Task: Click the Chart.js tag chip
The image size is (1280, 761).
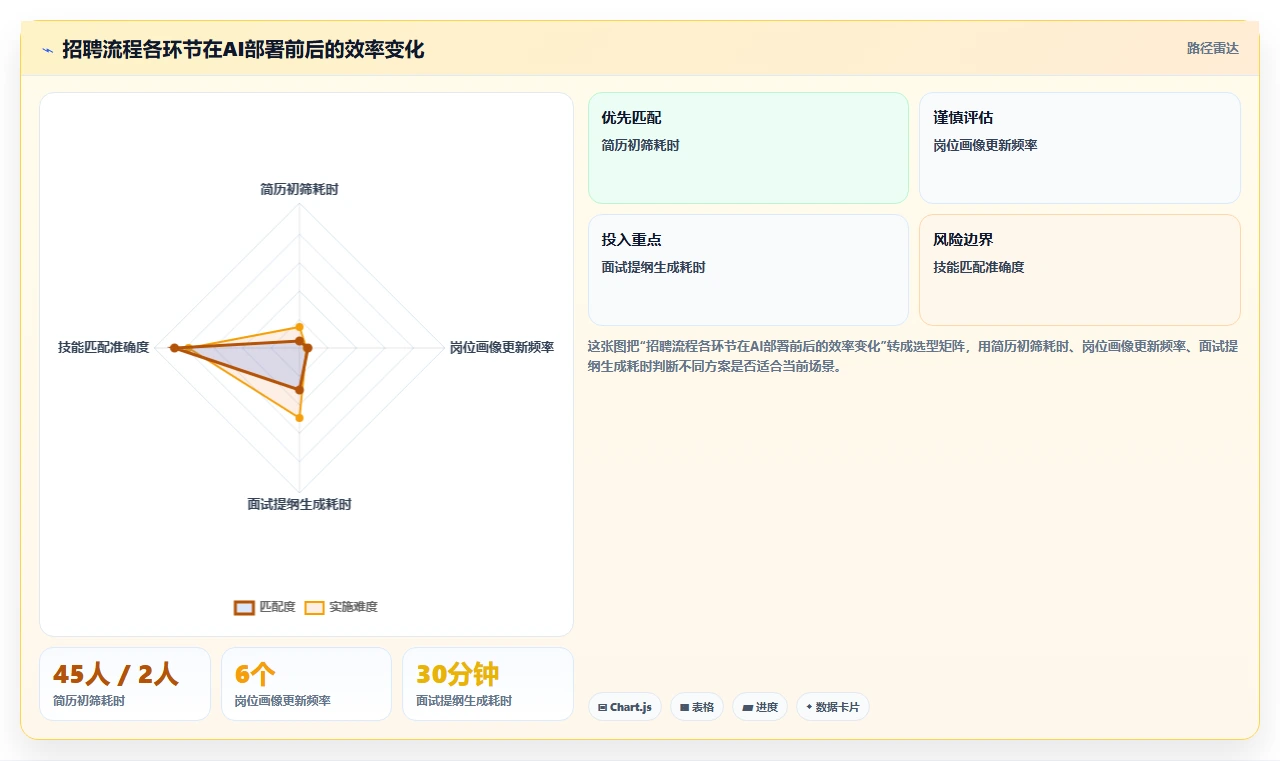Action: (625, 707)
